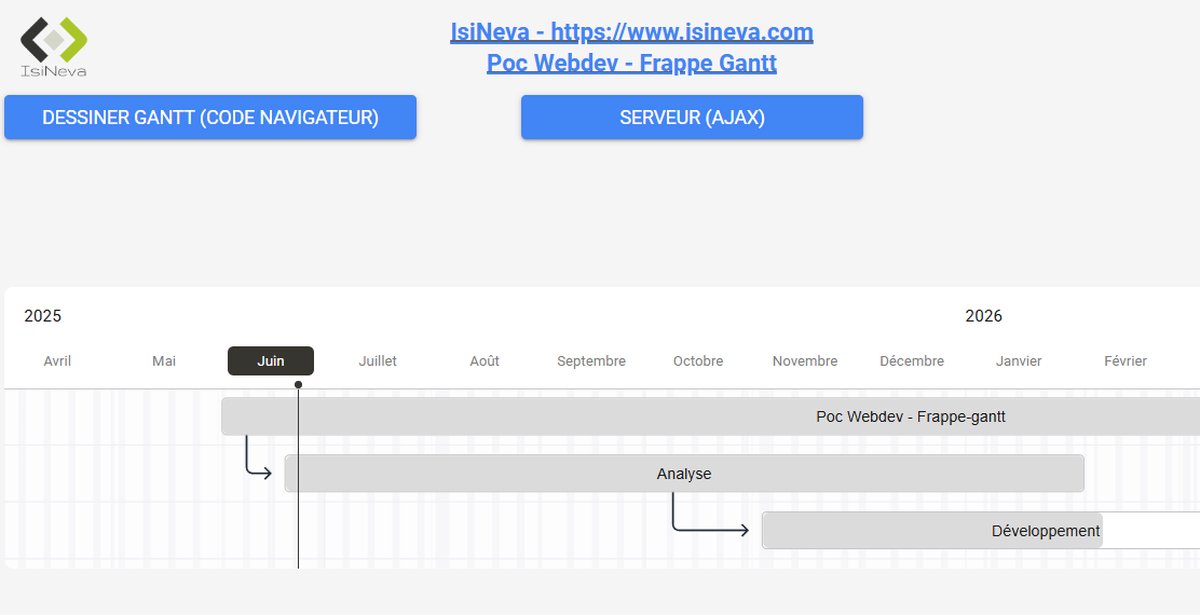This screenshot has width=1200, height=615.
Task: Select the Septembre month label
Action: pyautogui.click(x=590, y=361)
